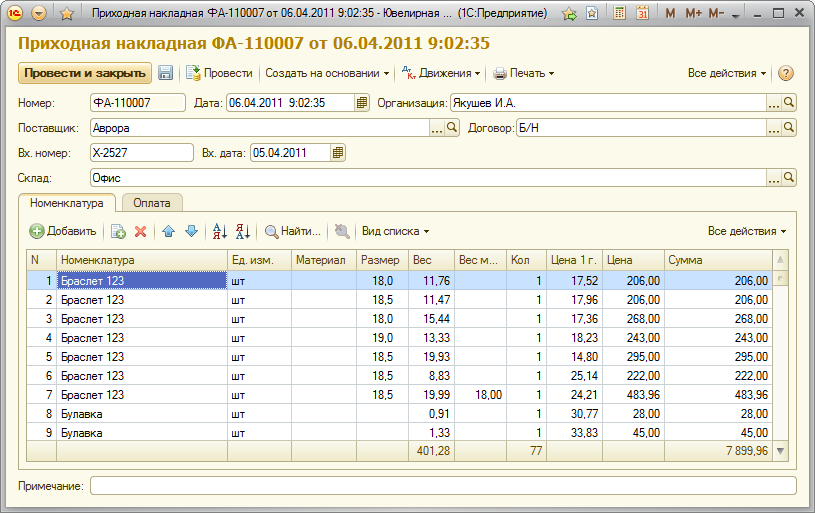Click the Номер input field
Viewport: 815px width, 513px height.
pos(138,103)
